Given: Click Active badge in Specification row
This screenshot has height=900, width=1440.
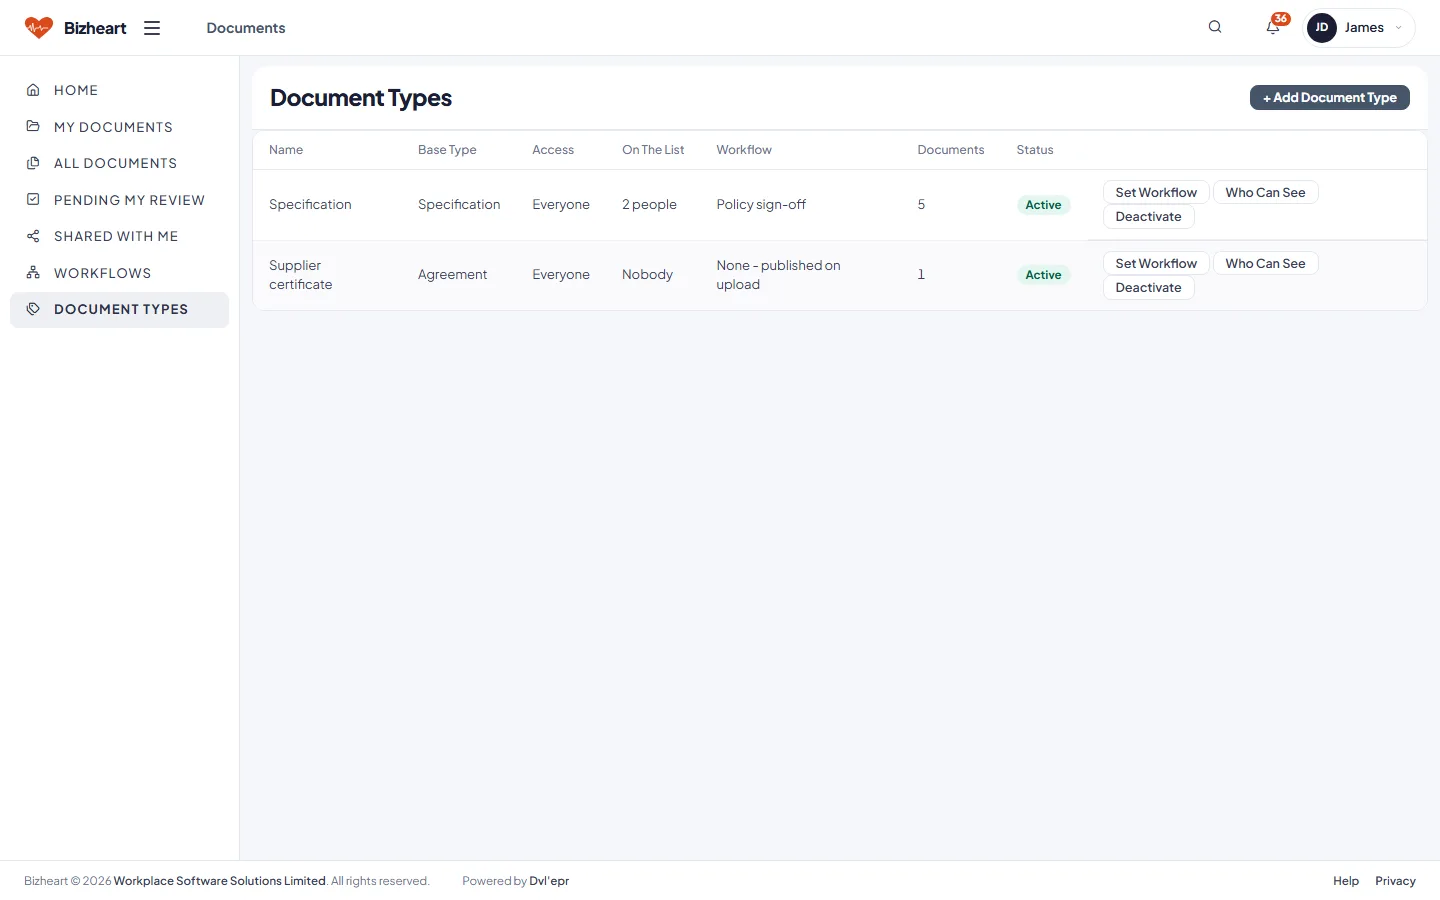Looking at the screenshot, I should 1043,205.
